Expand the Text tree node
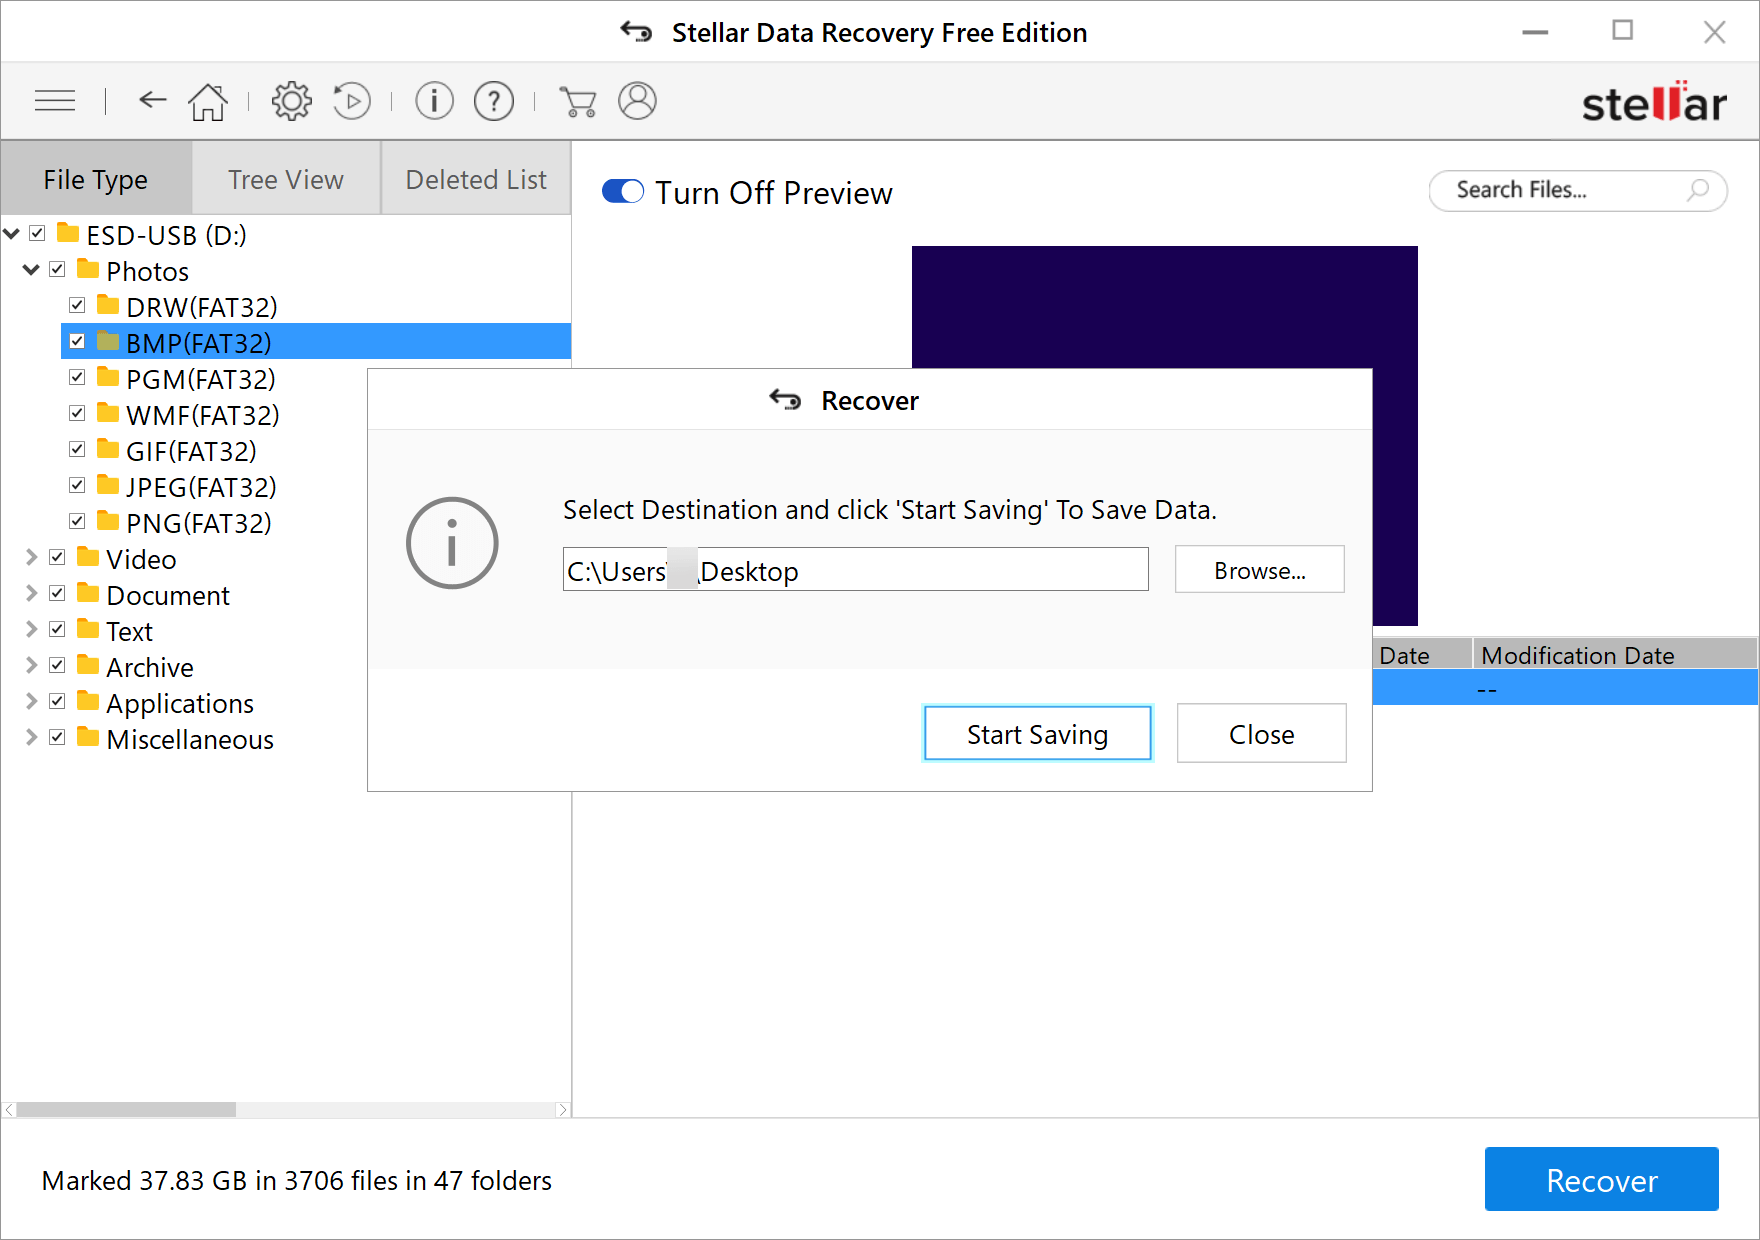The width and height of the screenshot is (1760, 1240). click(x=31, y=629)
